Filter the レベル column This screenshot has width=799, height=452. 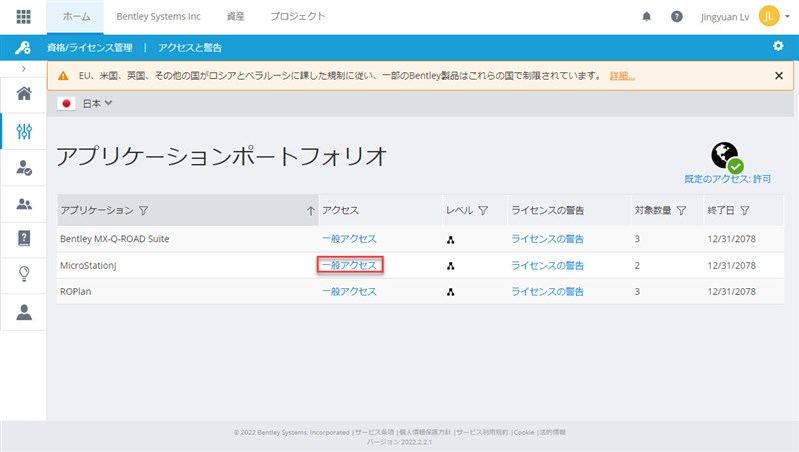point(483,210)
